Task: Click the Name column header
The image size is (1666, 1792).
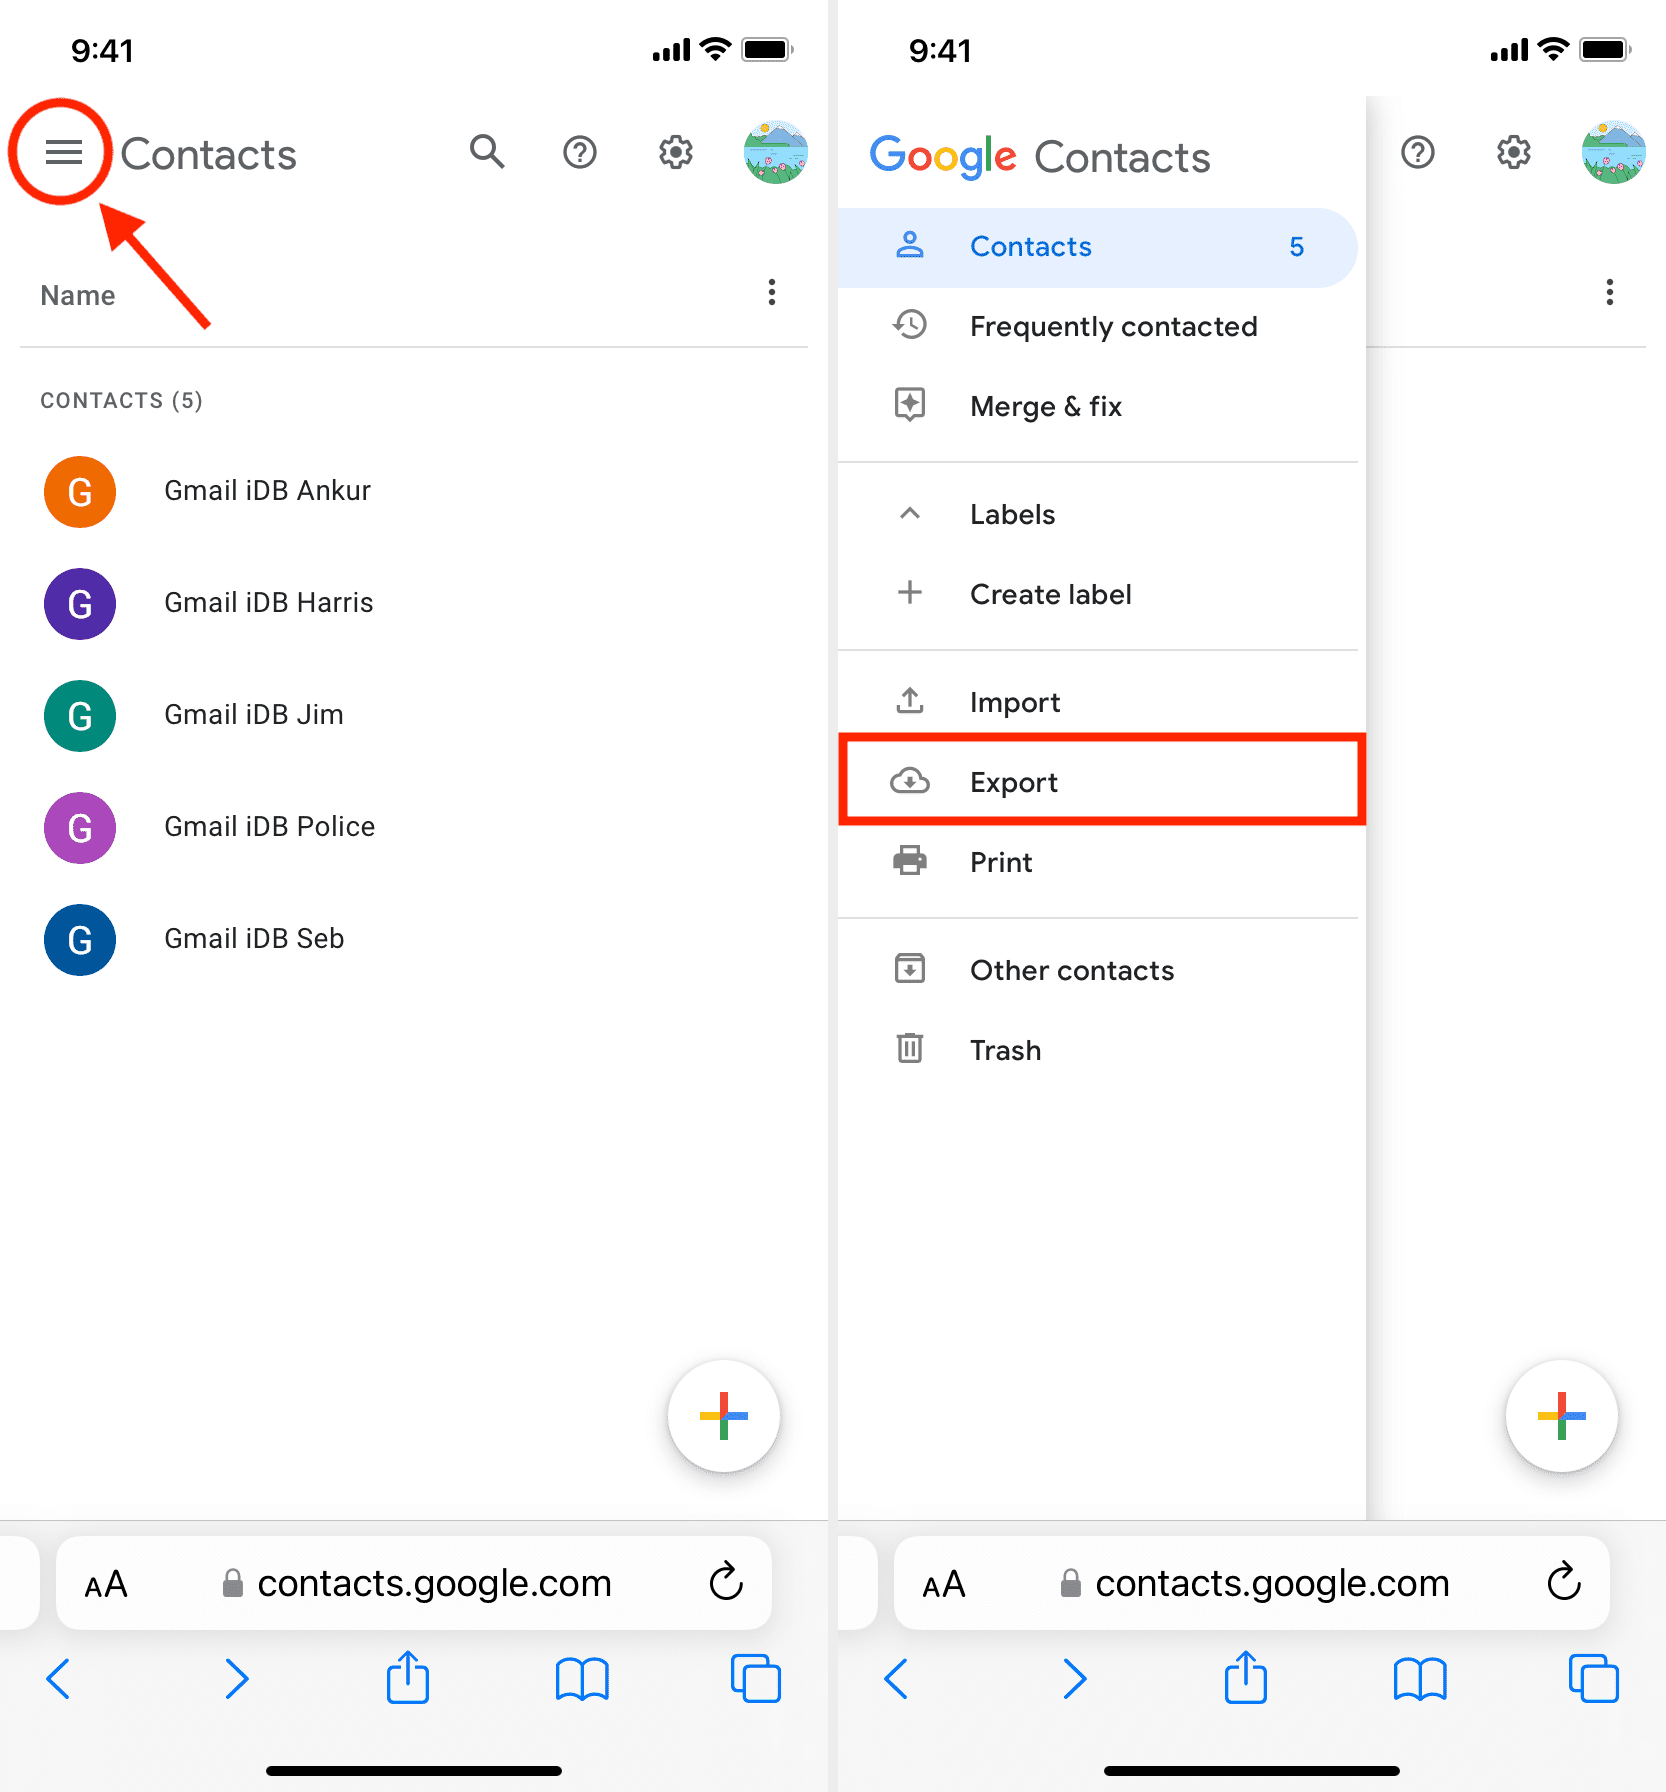Action: (78, 295)
